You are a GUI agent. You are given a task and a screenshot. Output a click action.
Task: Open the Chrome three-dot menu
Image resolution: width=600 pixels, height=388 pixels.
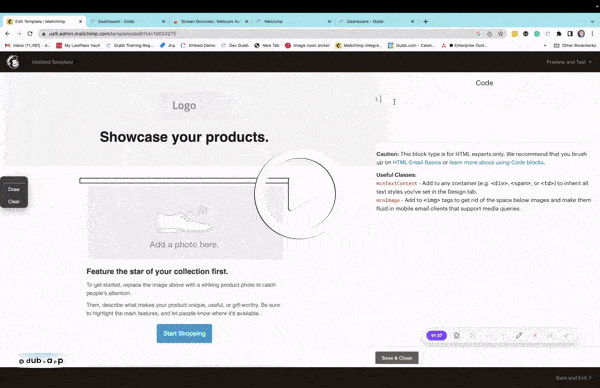tap(592, 34)
